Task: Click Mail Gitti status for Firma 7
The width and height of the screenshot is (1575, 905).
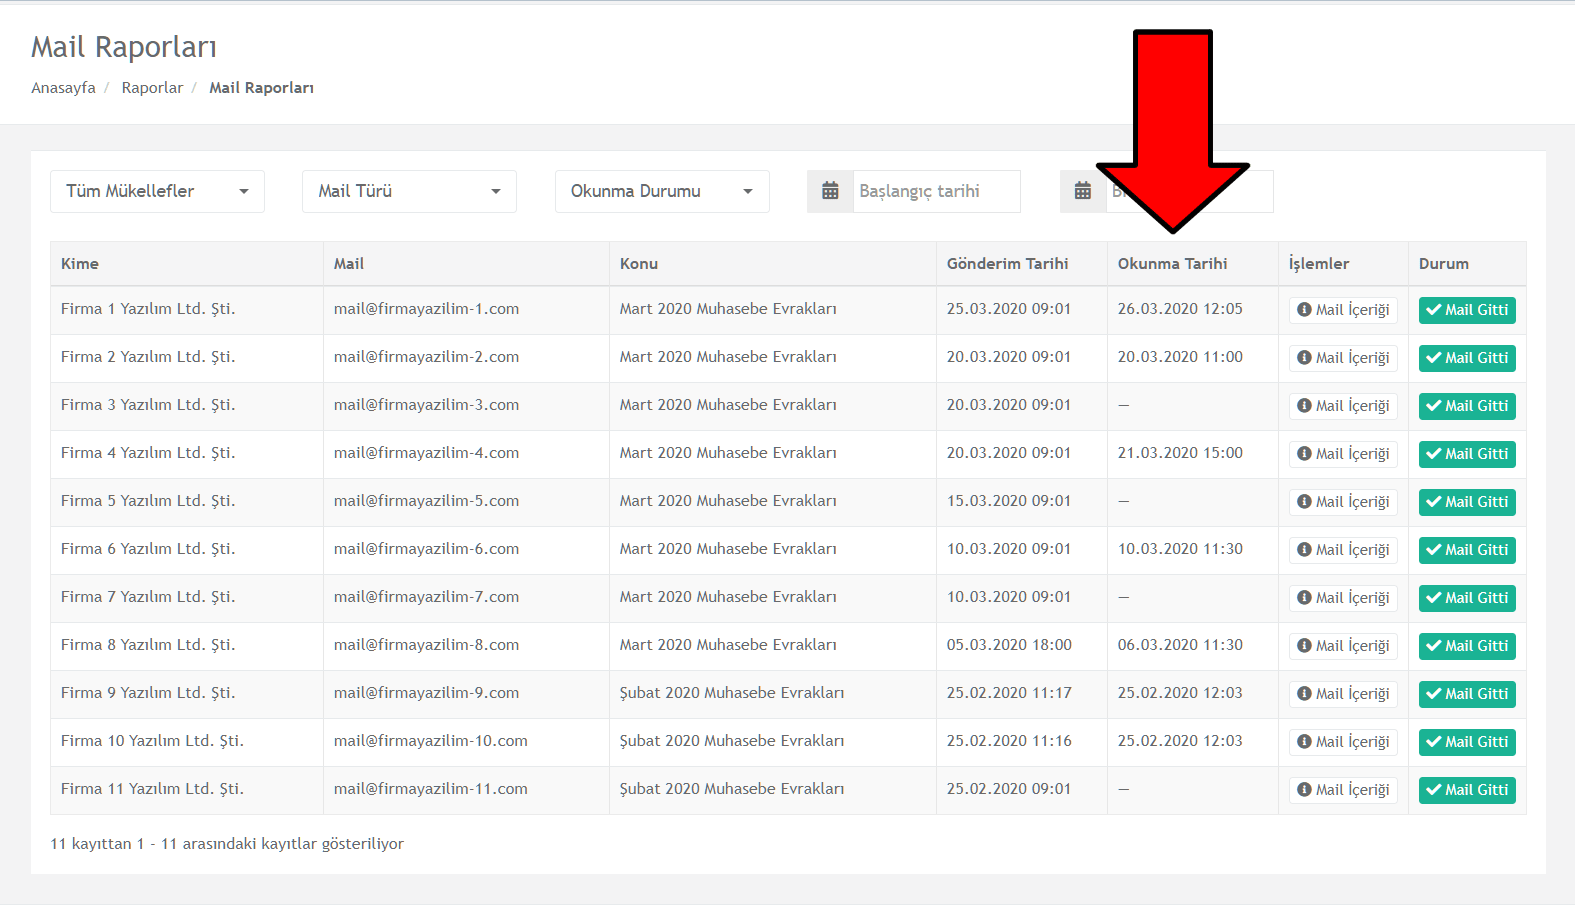Action: 1467,598
